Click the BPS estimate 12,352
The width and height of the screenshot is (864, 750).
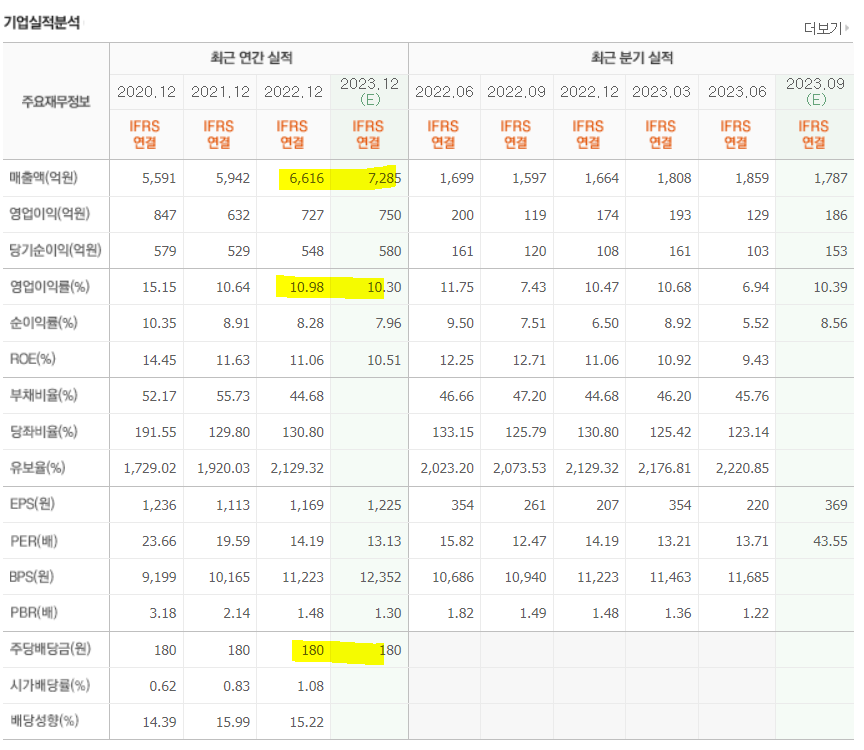pos(380,578)
